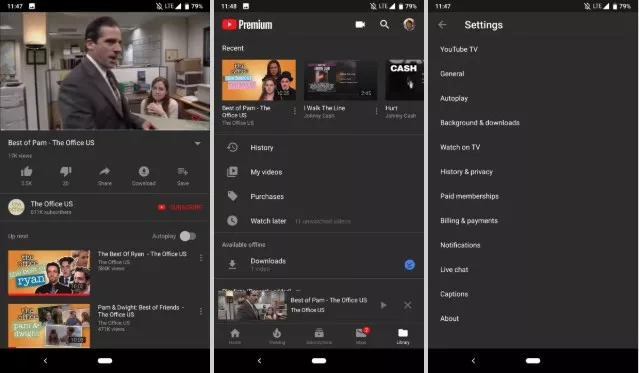This screenshot has width=639, height=373.
Task: Open Purchases in Library
Action: (319, 196)
